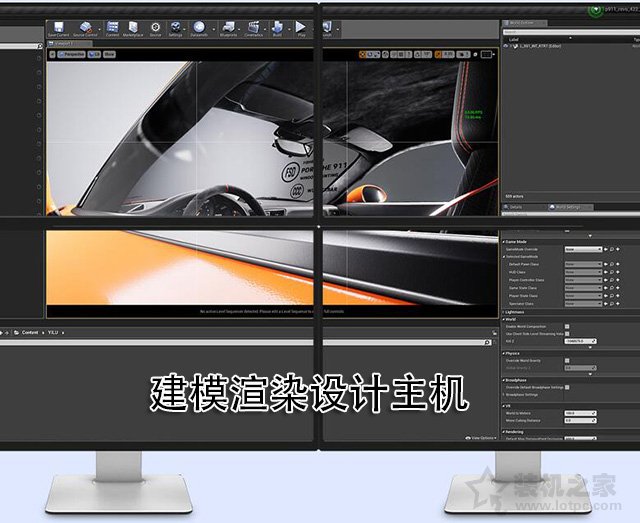Toggle Enable World Composition checkbox
This screenshot has height=523, width=640.
pyautogui.click(x=567, y=327)
